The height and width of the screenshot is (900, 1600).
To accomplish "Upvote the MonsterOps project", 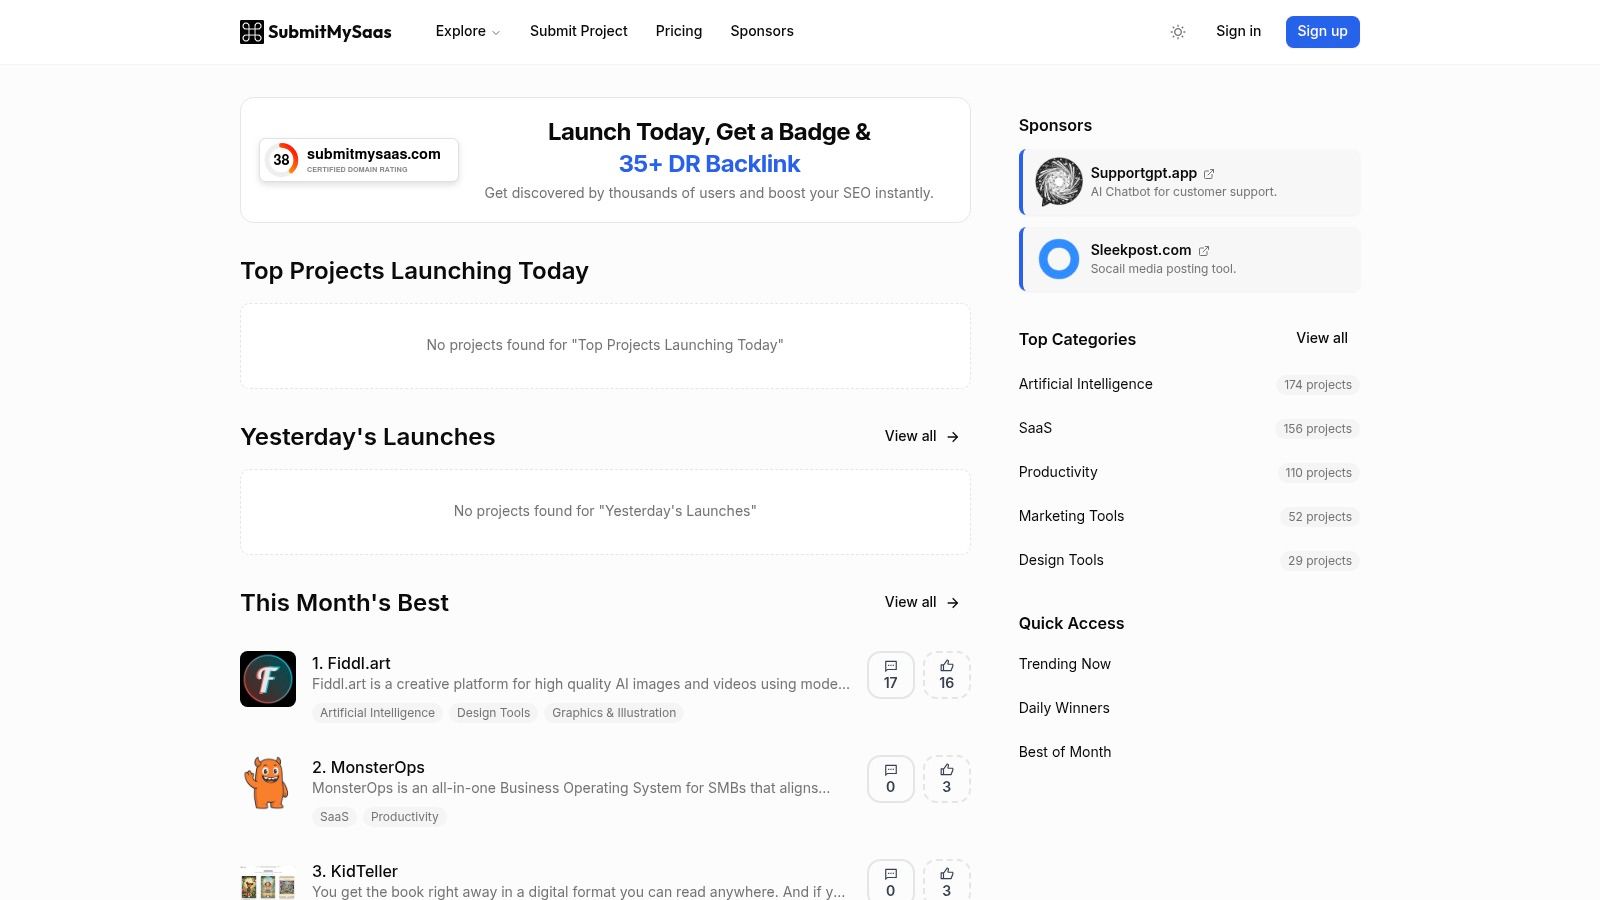I will click(x=946, y=779).
